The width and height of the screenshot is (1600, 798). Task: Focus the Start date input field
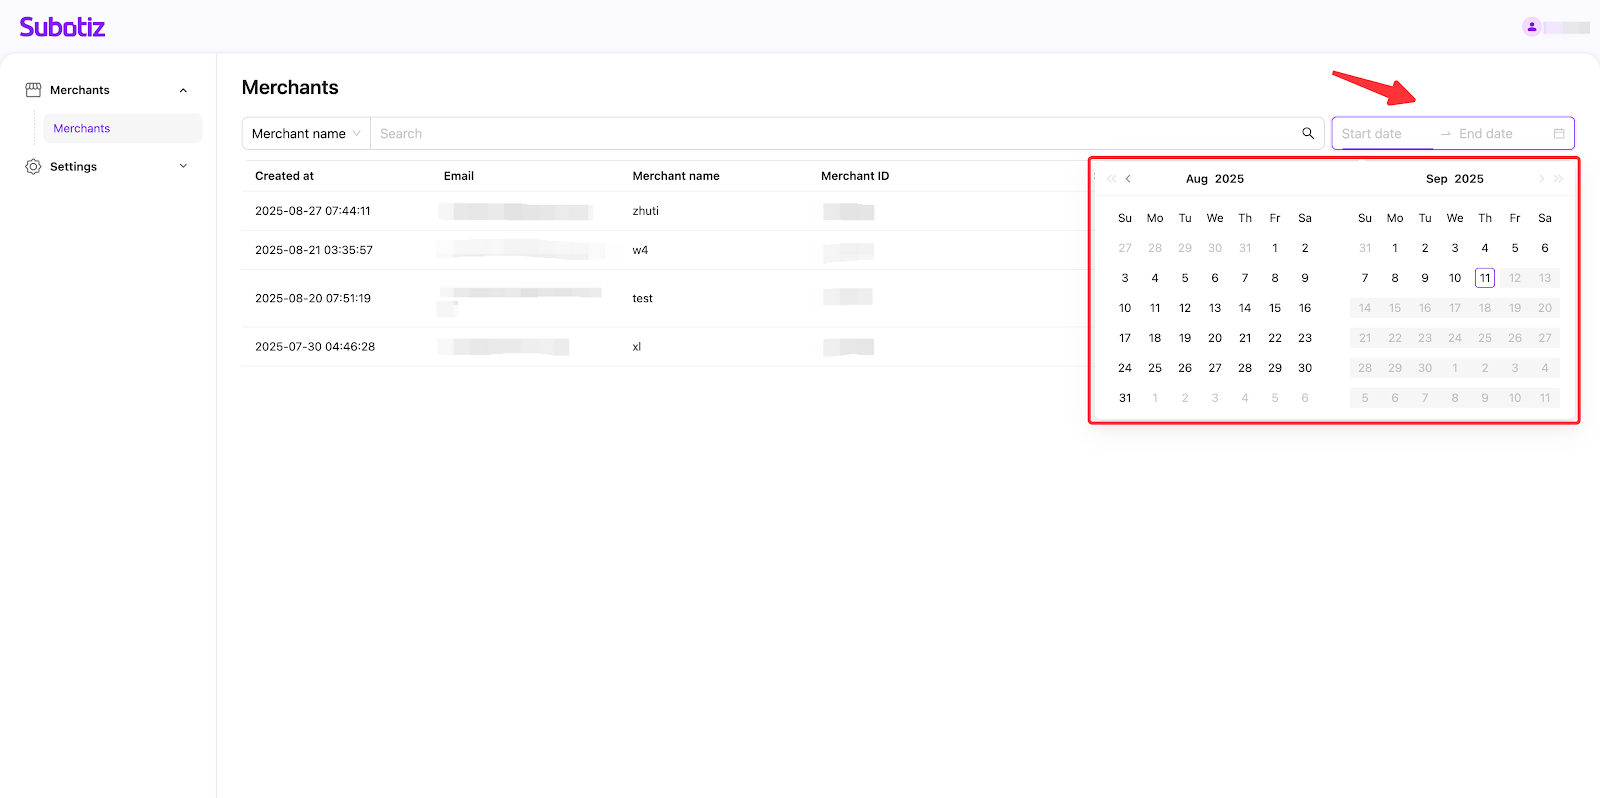click(1384, 134)
